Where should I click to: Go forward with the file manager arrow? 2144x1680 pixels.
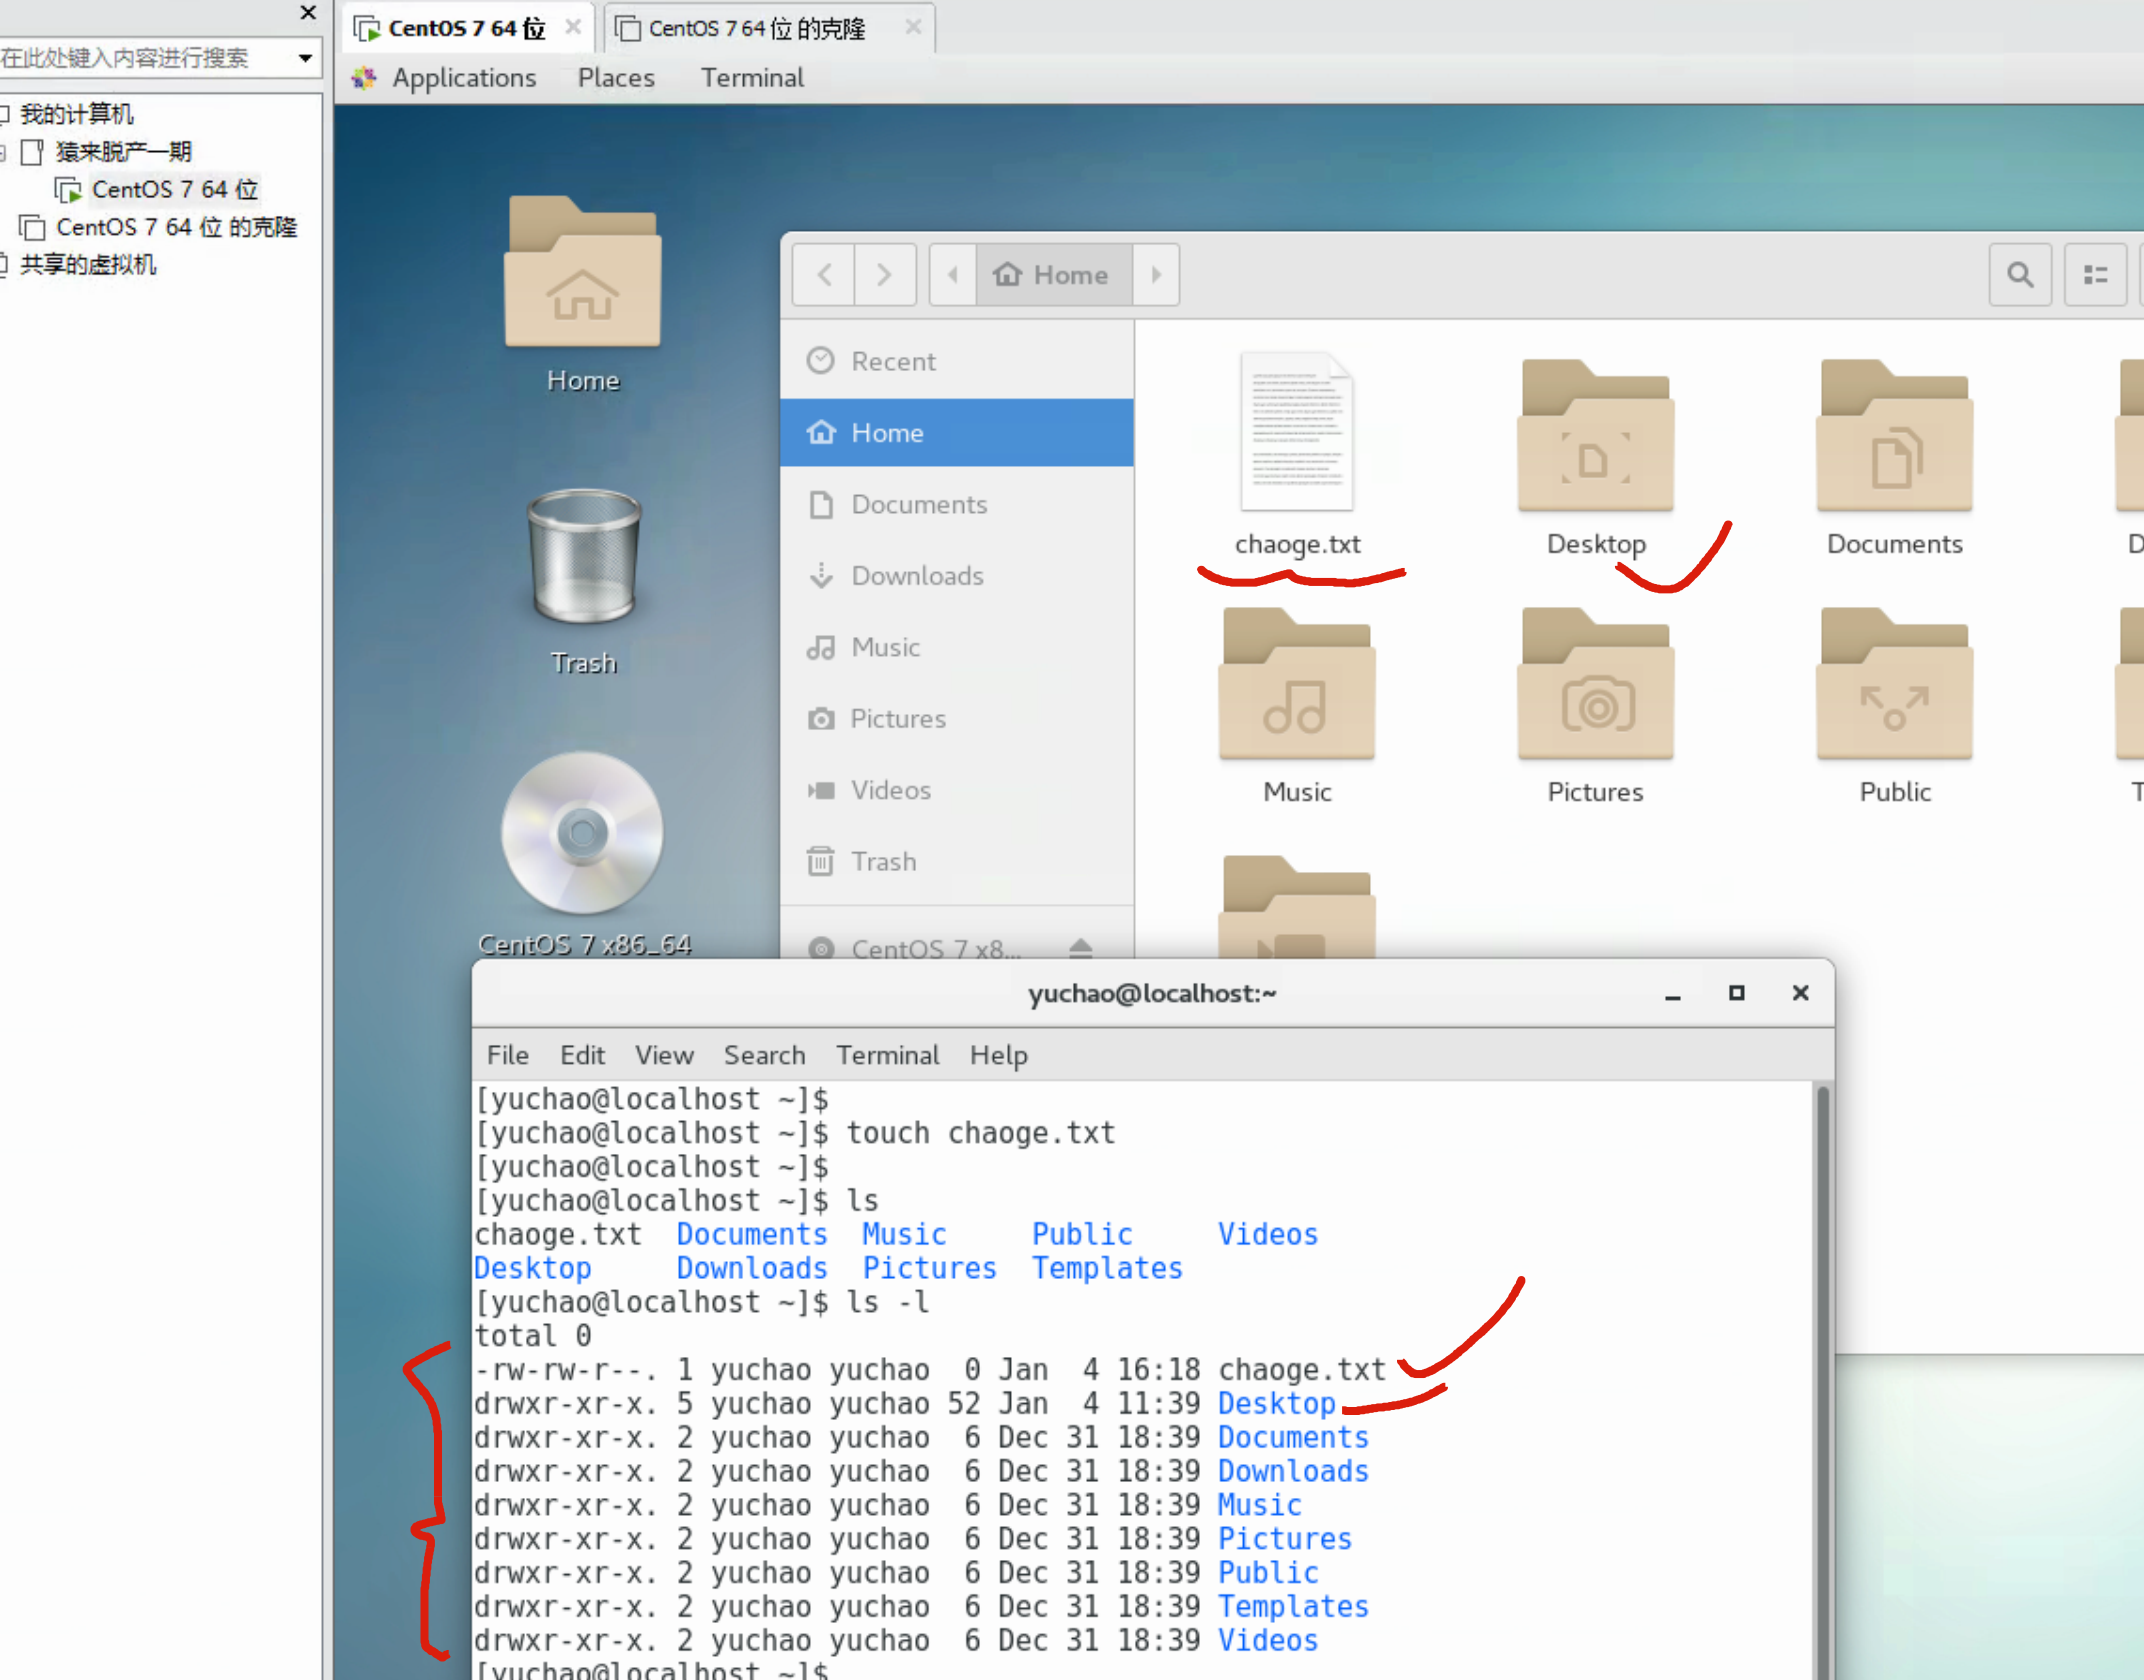tap(884, 274)
